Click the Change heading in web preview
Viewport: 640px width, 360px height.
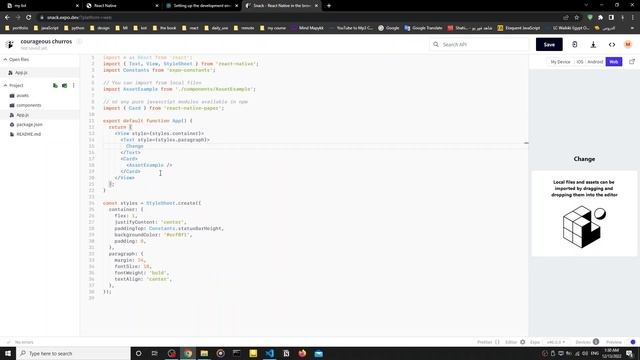pyautogui.click(x=584, y=159)
